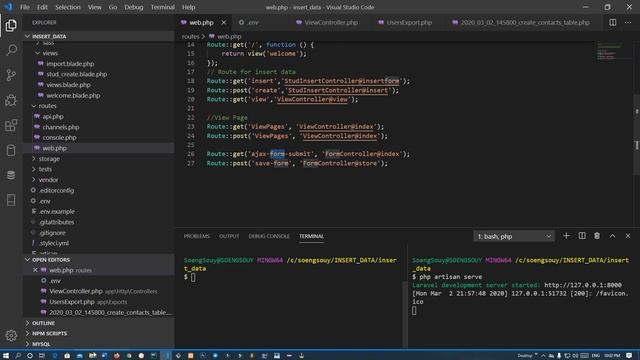Open channels.php in routes folder
Screen dimensions: 640x360
60,127
